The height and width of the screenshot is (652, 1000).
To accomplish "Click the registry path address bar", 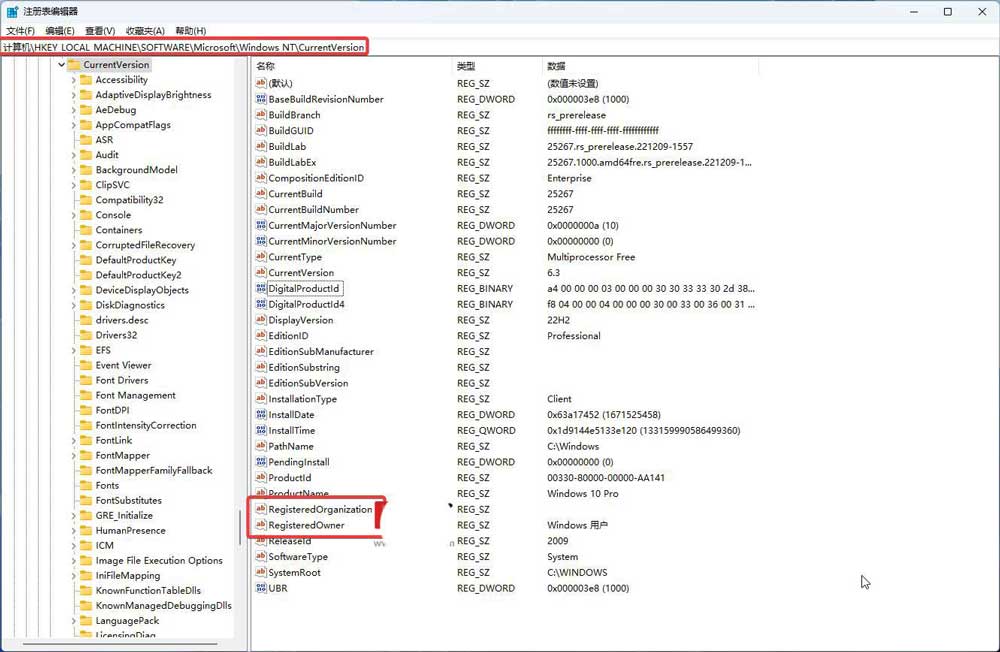I will click(x=500, y=47).
